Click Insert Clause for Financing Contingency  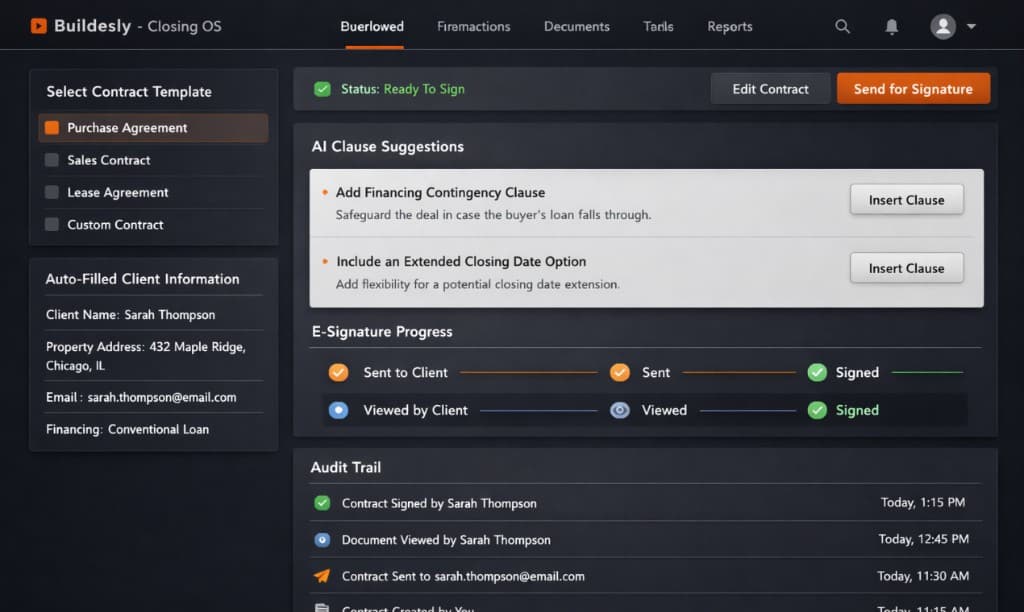pos(905,199)
